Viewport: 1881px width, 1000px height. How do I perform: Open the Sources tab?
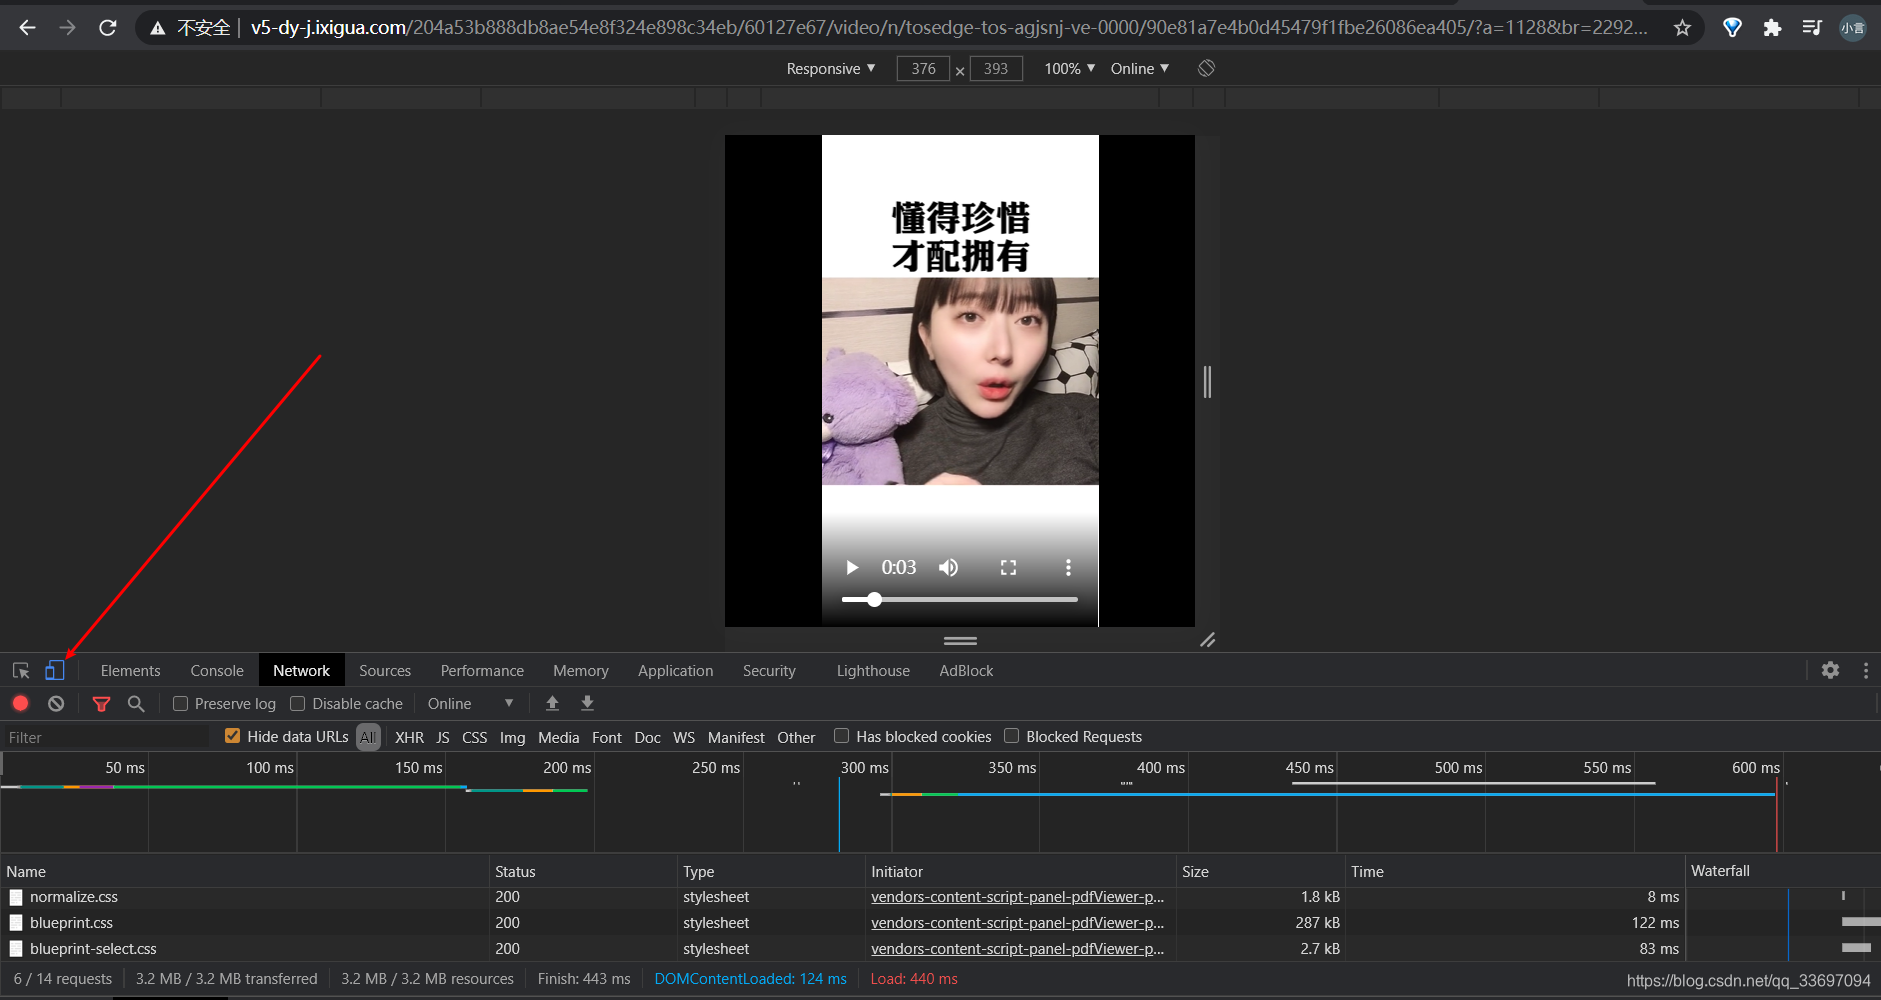tap(385, 671)
